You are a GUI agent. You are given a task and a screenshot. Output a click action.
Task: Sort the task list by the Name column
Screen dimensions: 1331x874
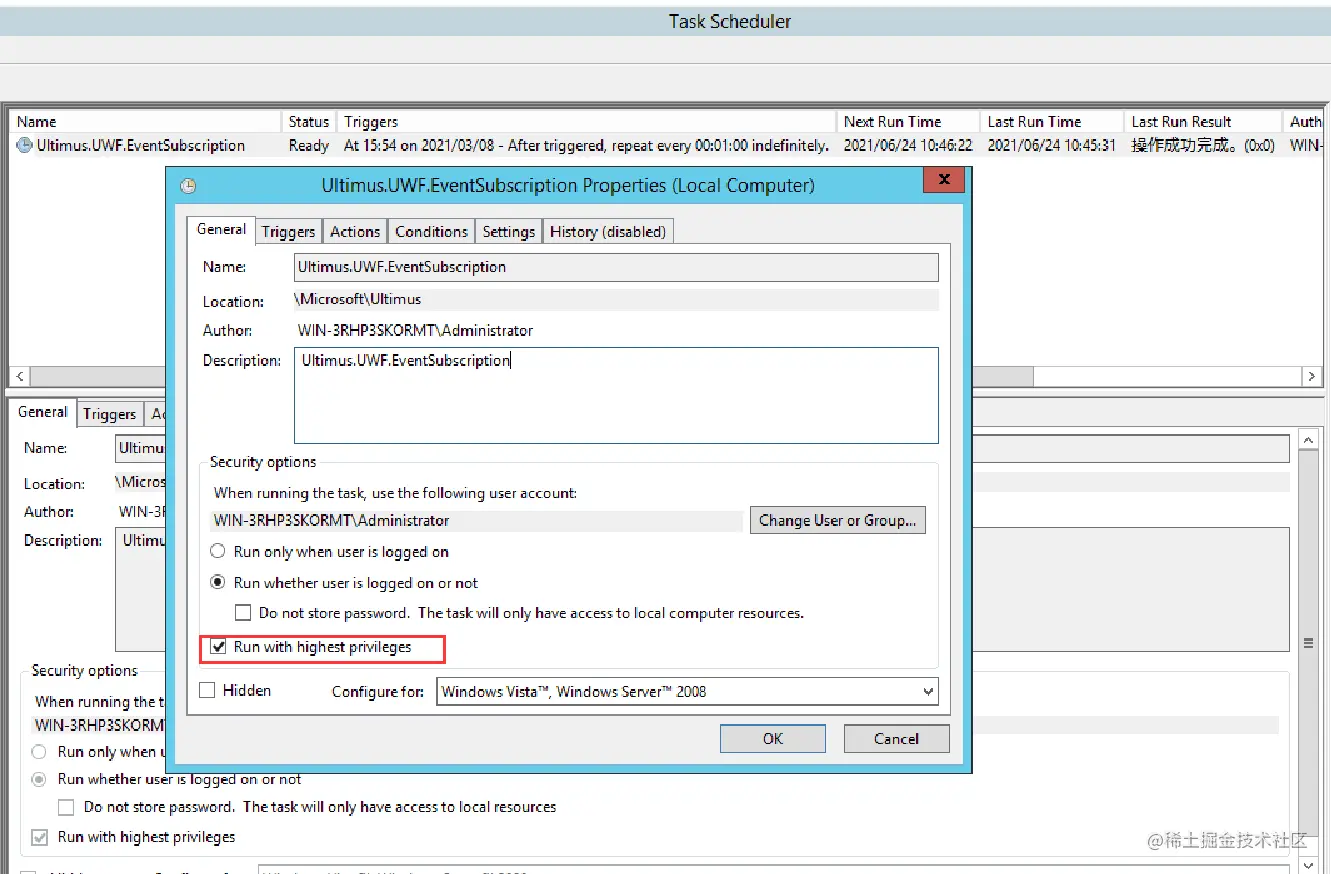(146, 121)
